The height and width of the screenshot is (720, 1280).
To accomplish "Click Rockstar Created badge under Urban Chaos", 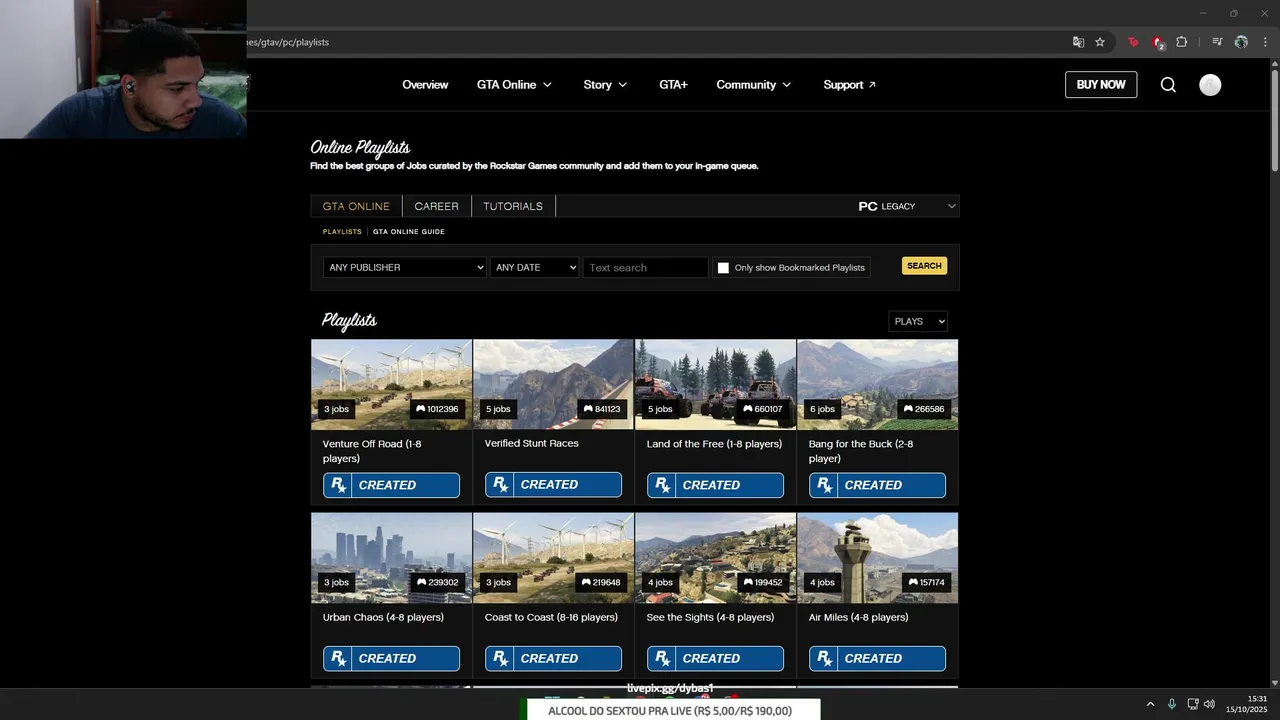I will (391, 658).
